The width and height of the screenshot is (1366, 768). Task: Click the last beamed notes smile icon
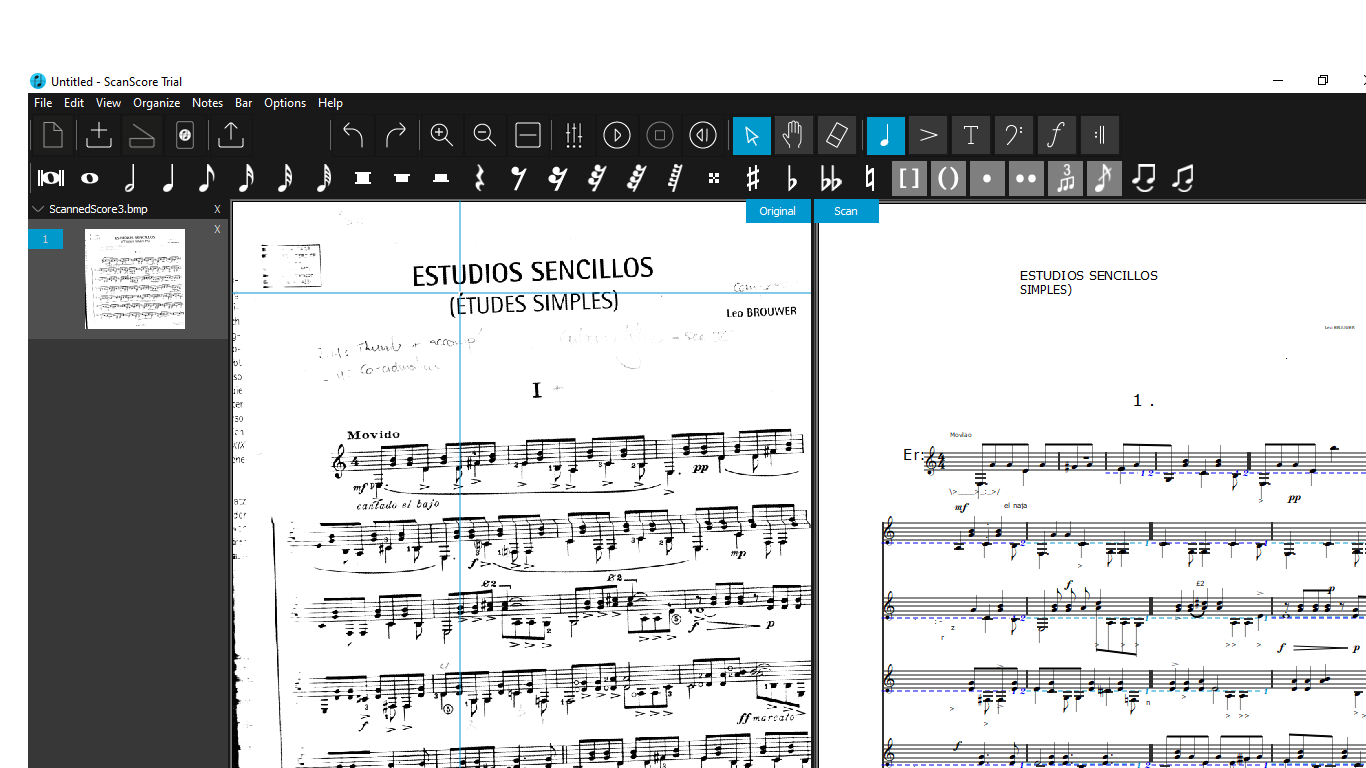[x=1182, y=178]
